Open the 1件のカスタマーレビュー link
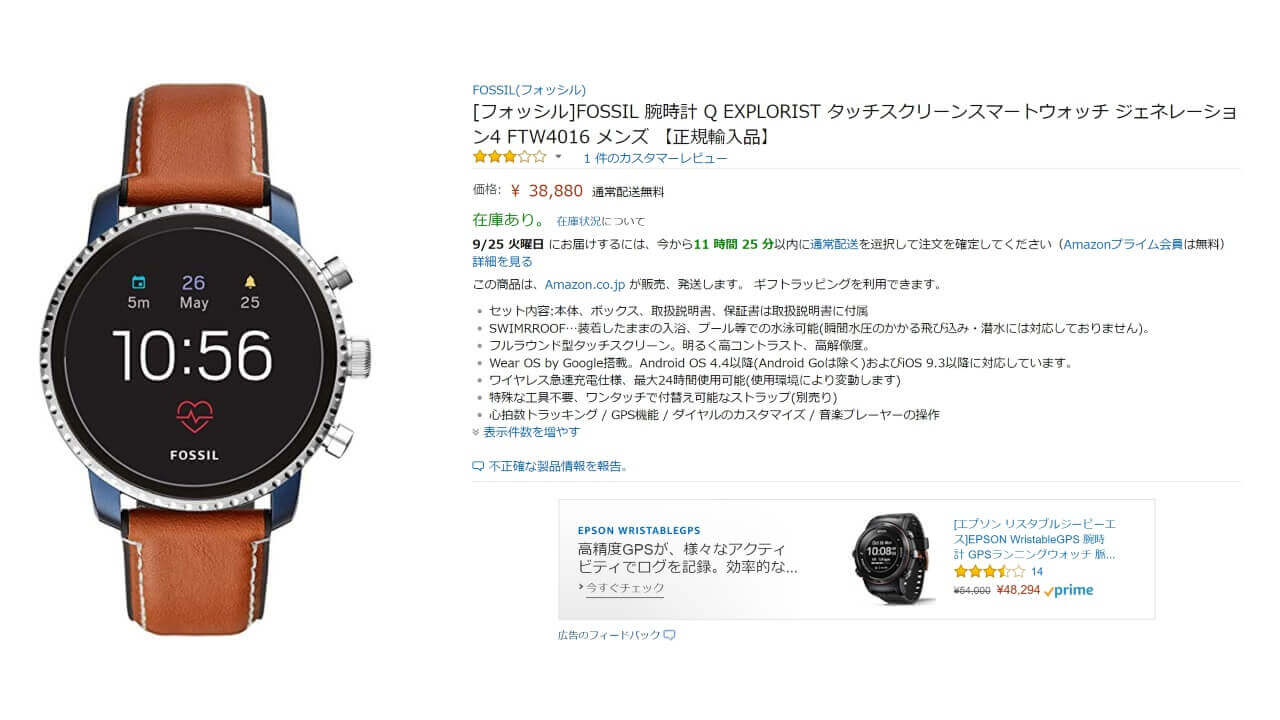 655,158
